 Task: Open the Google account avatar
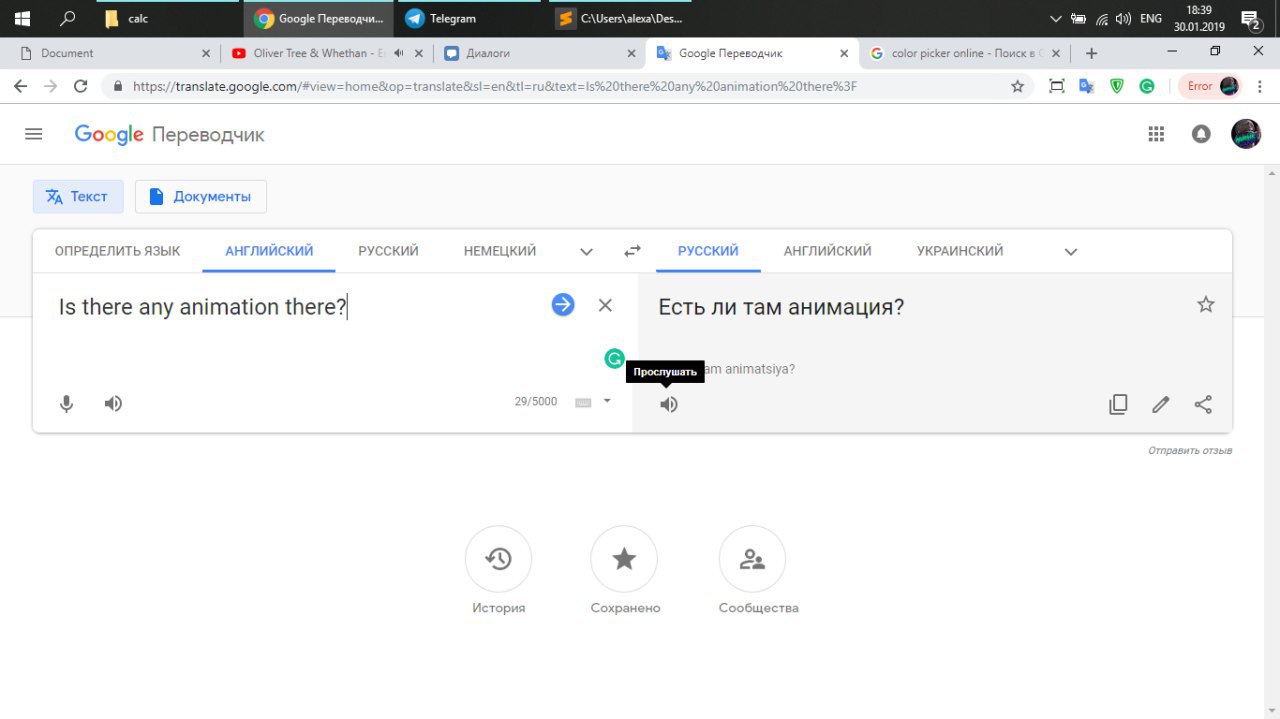1246,134
